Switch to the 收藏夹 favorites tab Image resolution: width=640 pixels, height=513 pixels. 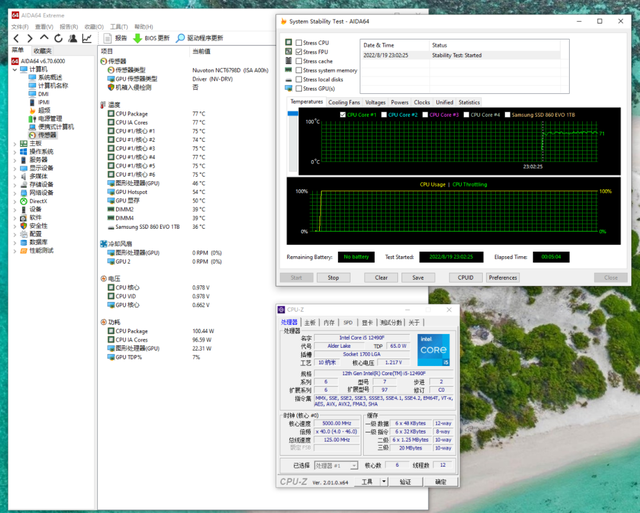[42, 51]
